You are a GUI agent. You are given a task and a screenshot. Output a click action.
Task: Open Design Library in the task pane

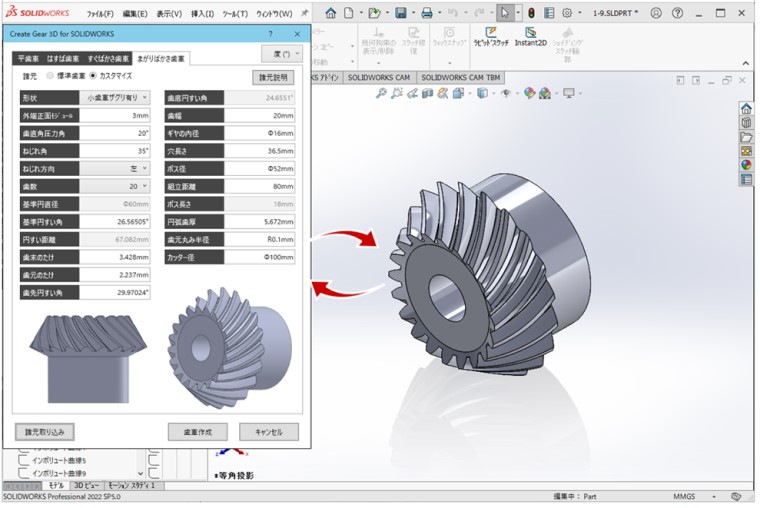pyautogui.click(x=746, y=123)
